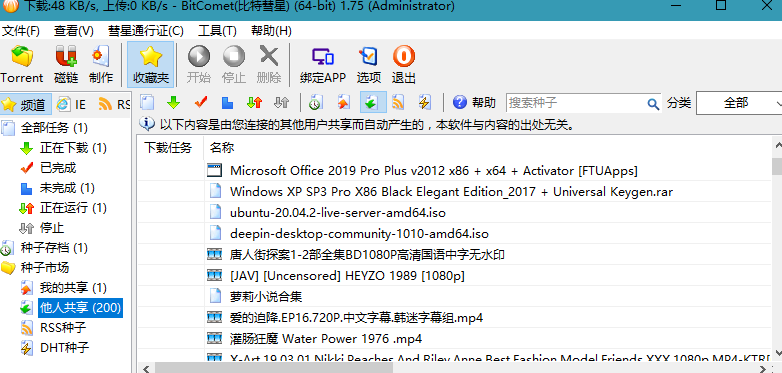Select 爱的迫降.EP16.720P row
The height and width of the screenshot is (373, 782).
pos(454,317)
